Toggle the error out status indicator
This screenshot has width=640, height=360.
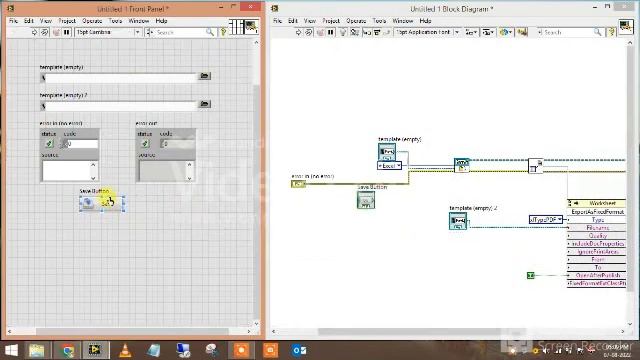[x=145, y=144]
